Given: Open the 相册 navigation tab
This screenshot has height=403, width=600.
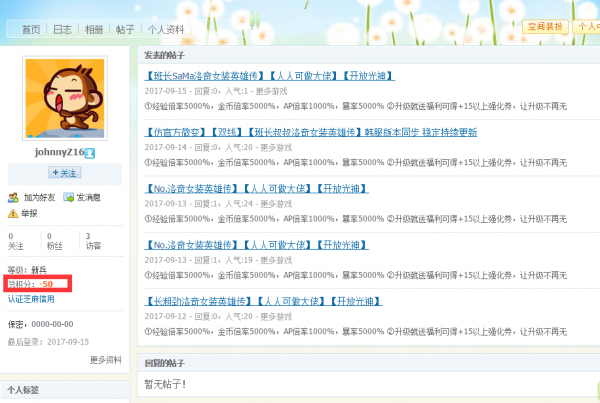Looking at the screenshot, I should coord(94,29).
